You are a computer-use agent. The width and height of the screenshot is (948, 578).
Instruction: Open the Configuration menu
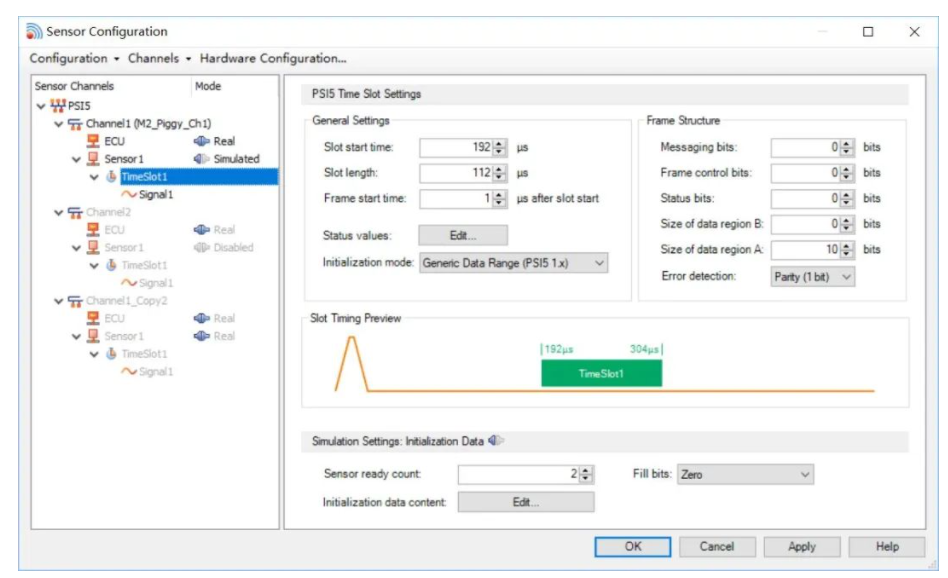(x=74, y=59)
